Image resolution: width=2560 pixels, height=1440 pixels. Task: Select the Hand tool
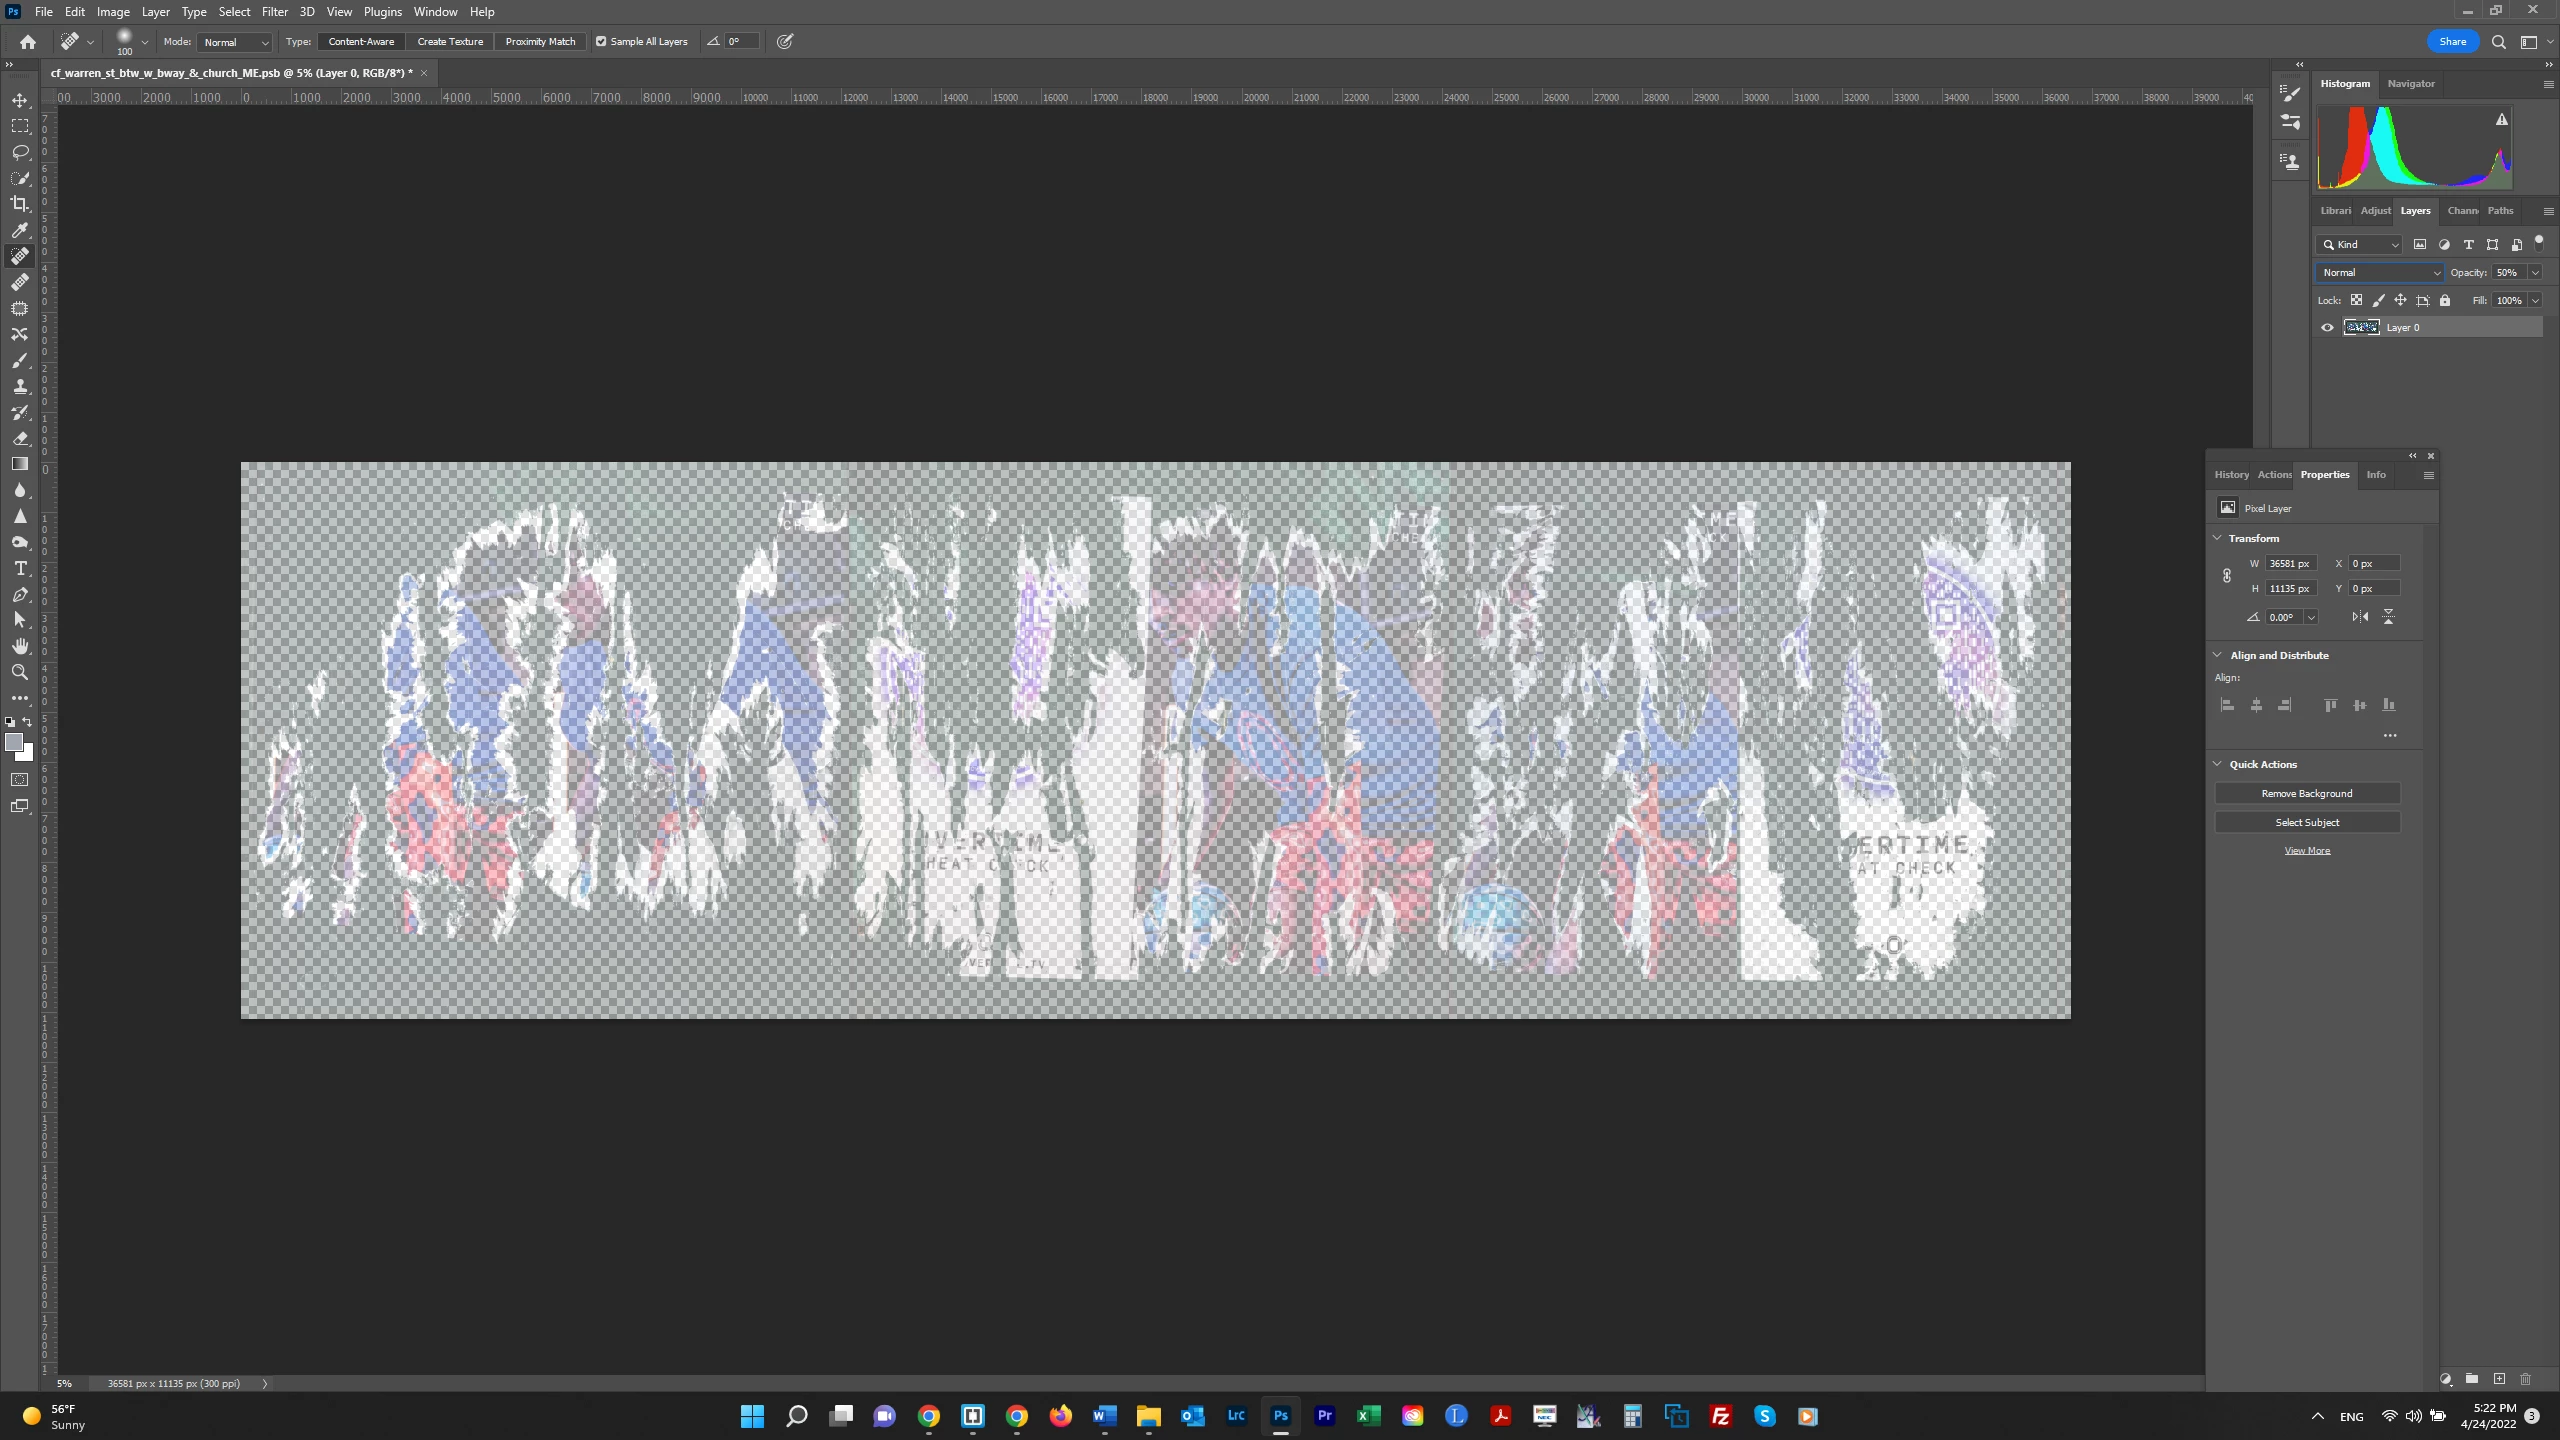[20, 646]
